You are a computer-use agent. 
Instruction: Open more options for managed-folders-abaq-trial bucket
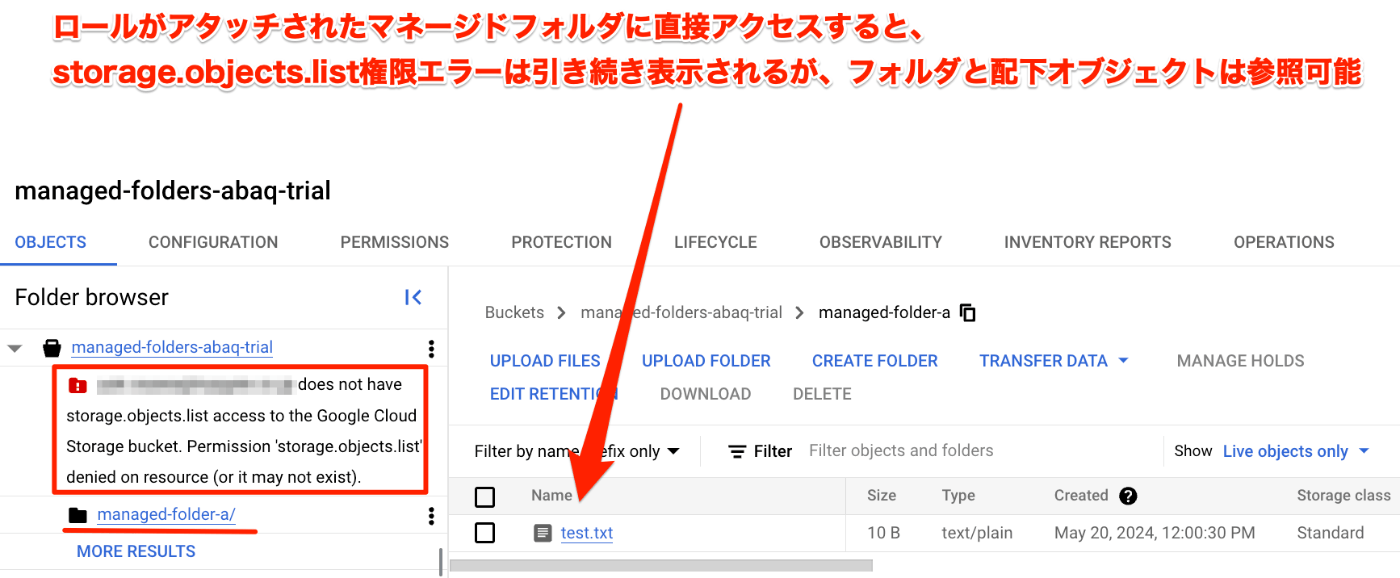(x=431, y=348)
